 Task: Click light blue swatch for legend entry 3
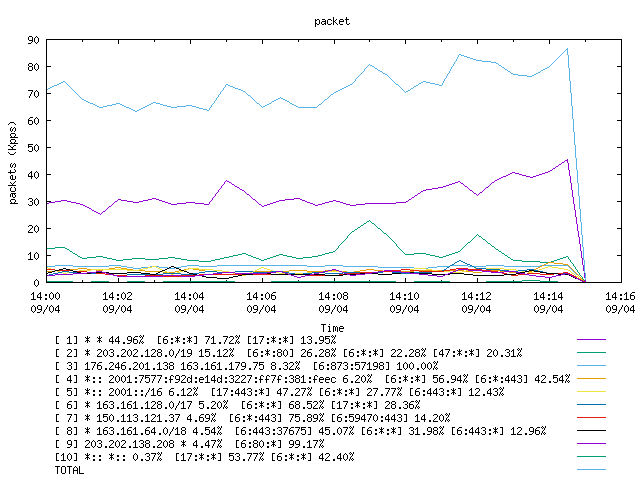[x=591, y=366]
